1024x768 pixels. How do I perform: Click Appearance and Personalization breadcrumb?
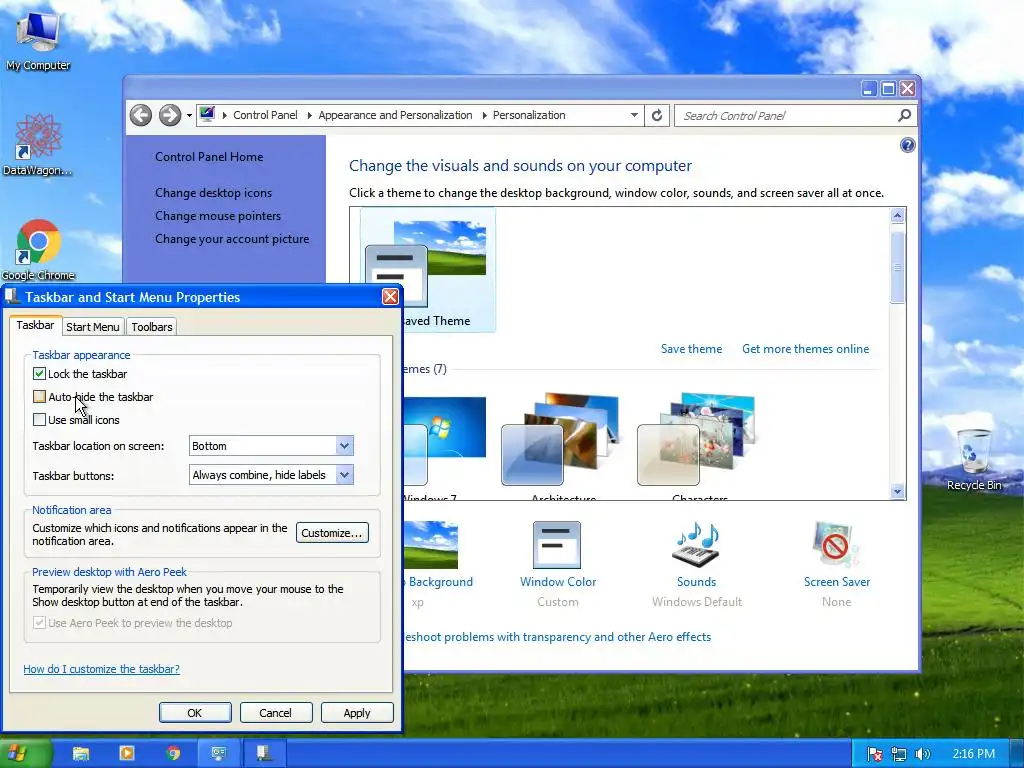coord(395,115)
